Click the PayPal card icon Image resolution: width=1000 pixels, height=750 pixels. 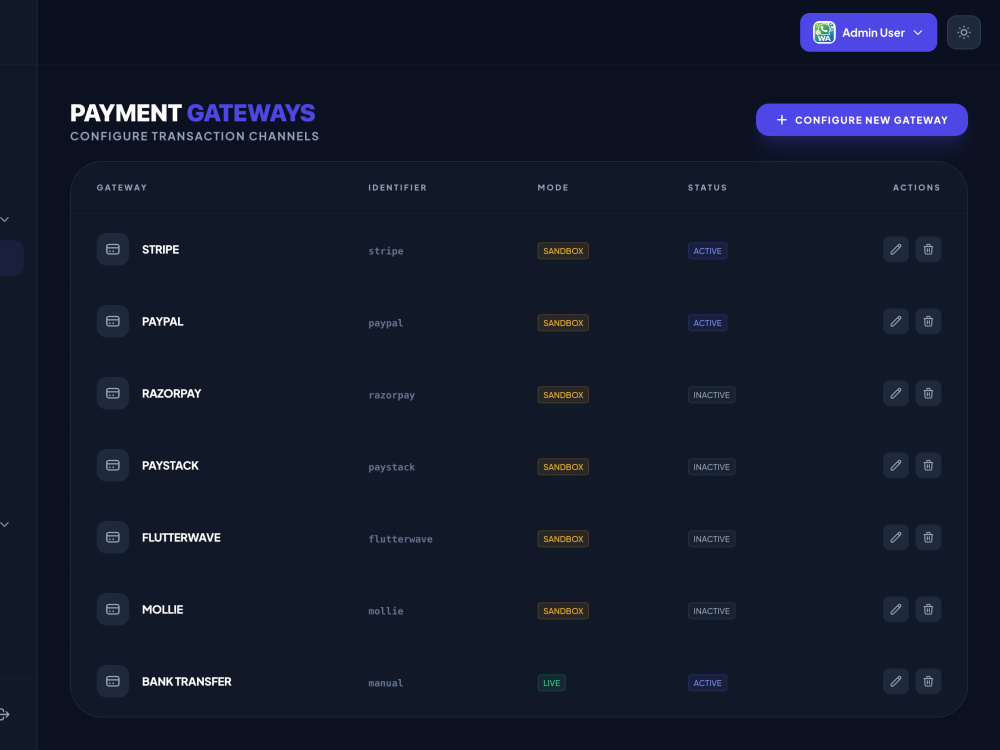[x=113, y=321]
